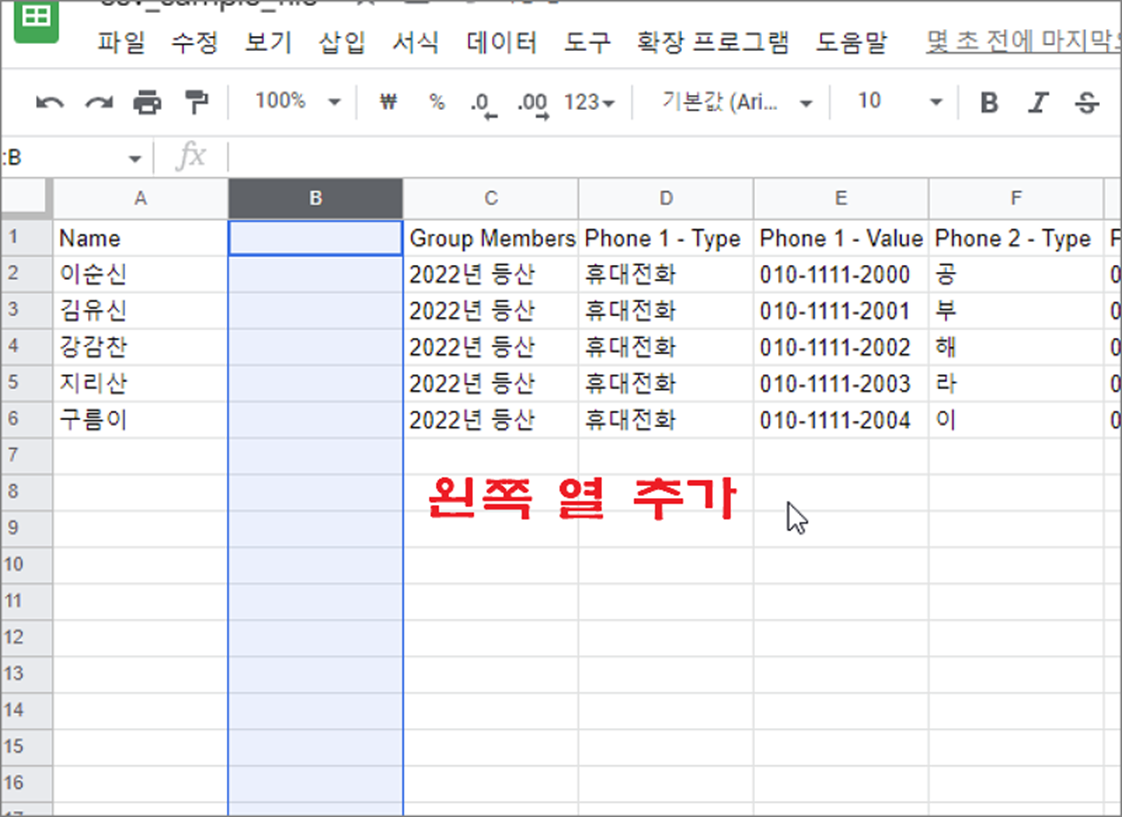
Task: Click cell 010-1111-2001
Action: tap(841, 310)
